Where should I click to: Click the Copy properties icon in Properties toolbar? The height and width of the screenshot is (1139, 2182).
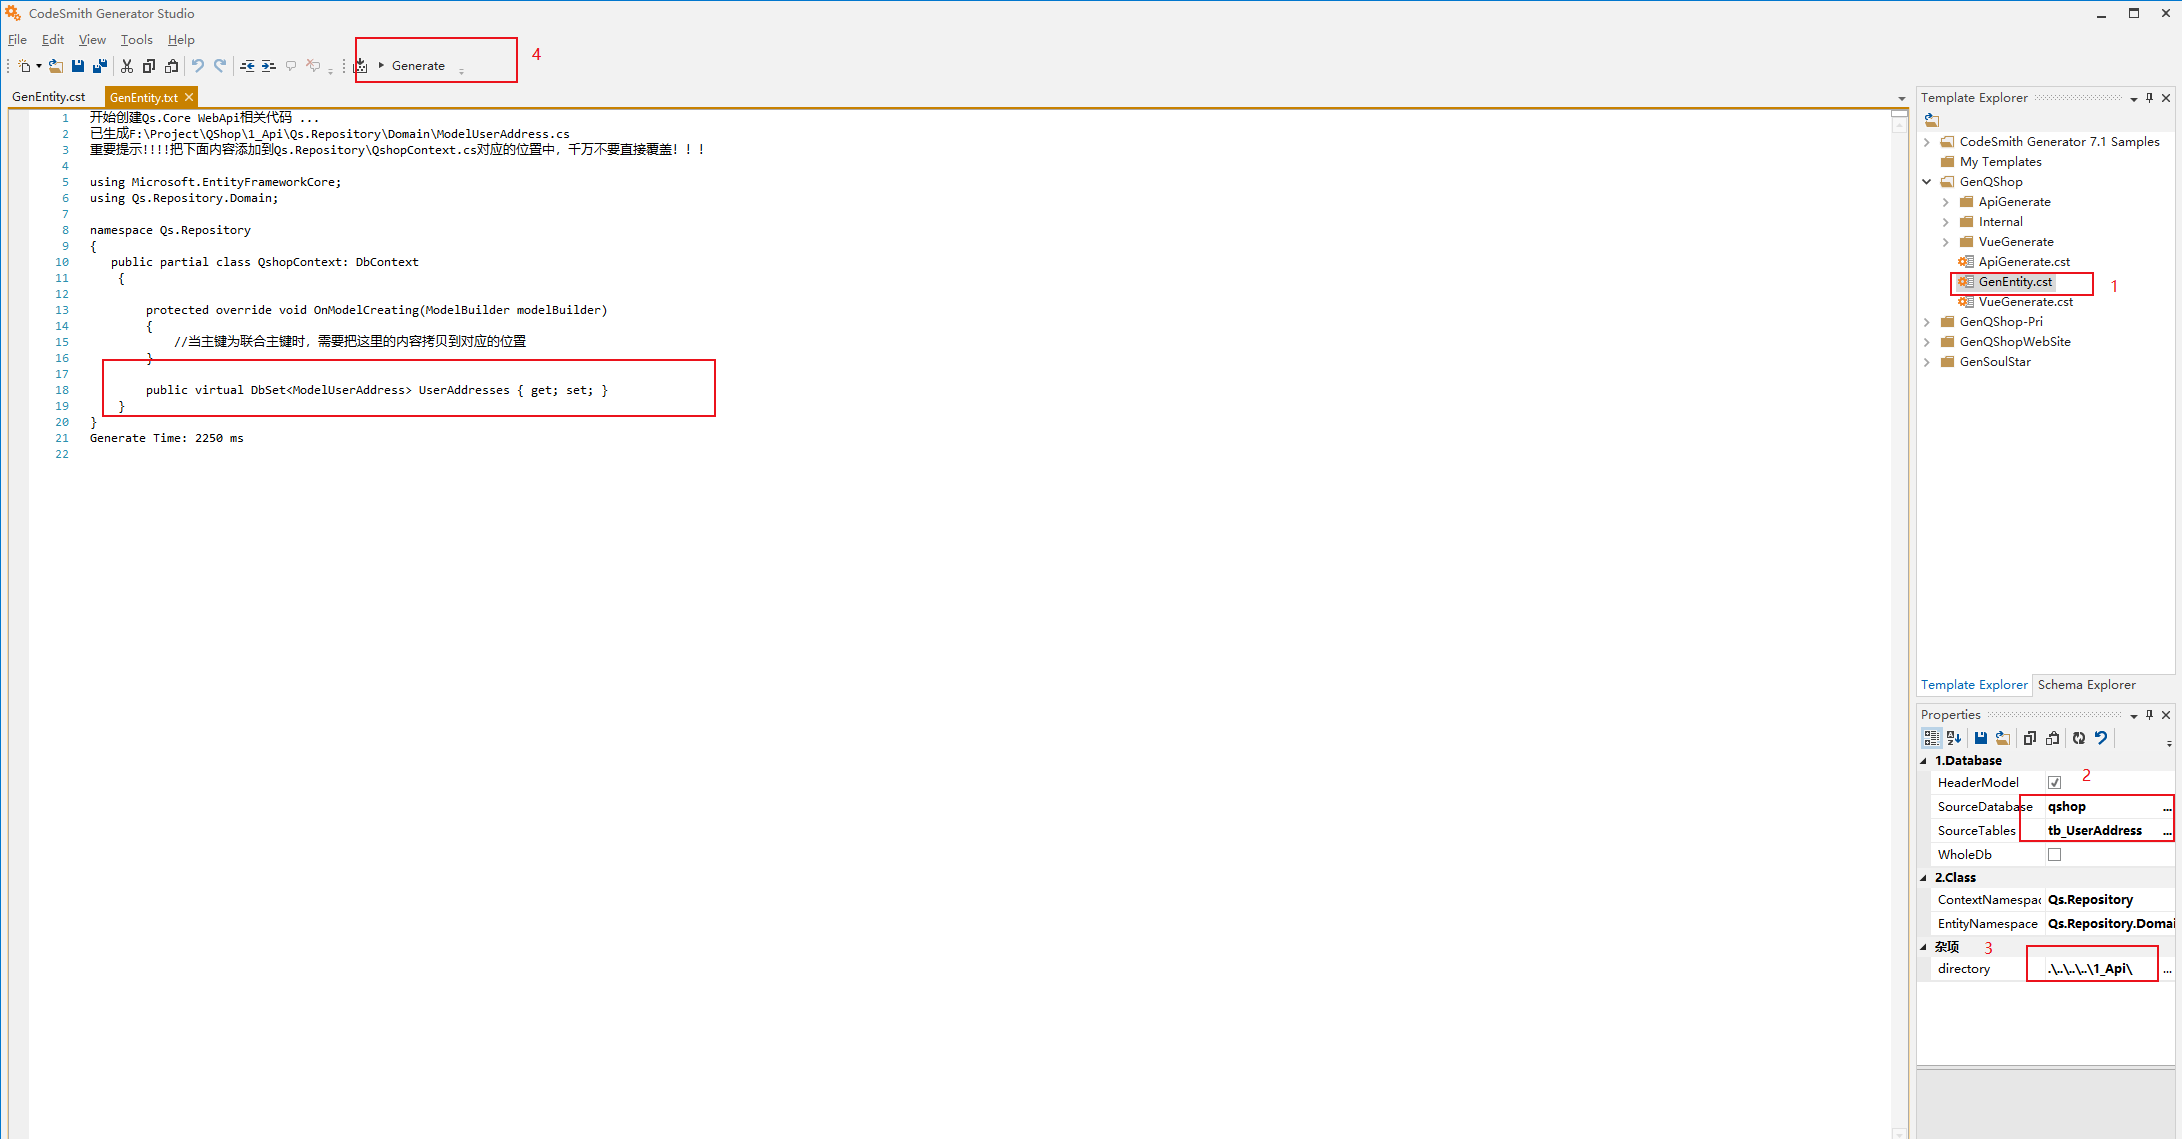(x=2030, y=738)
